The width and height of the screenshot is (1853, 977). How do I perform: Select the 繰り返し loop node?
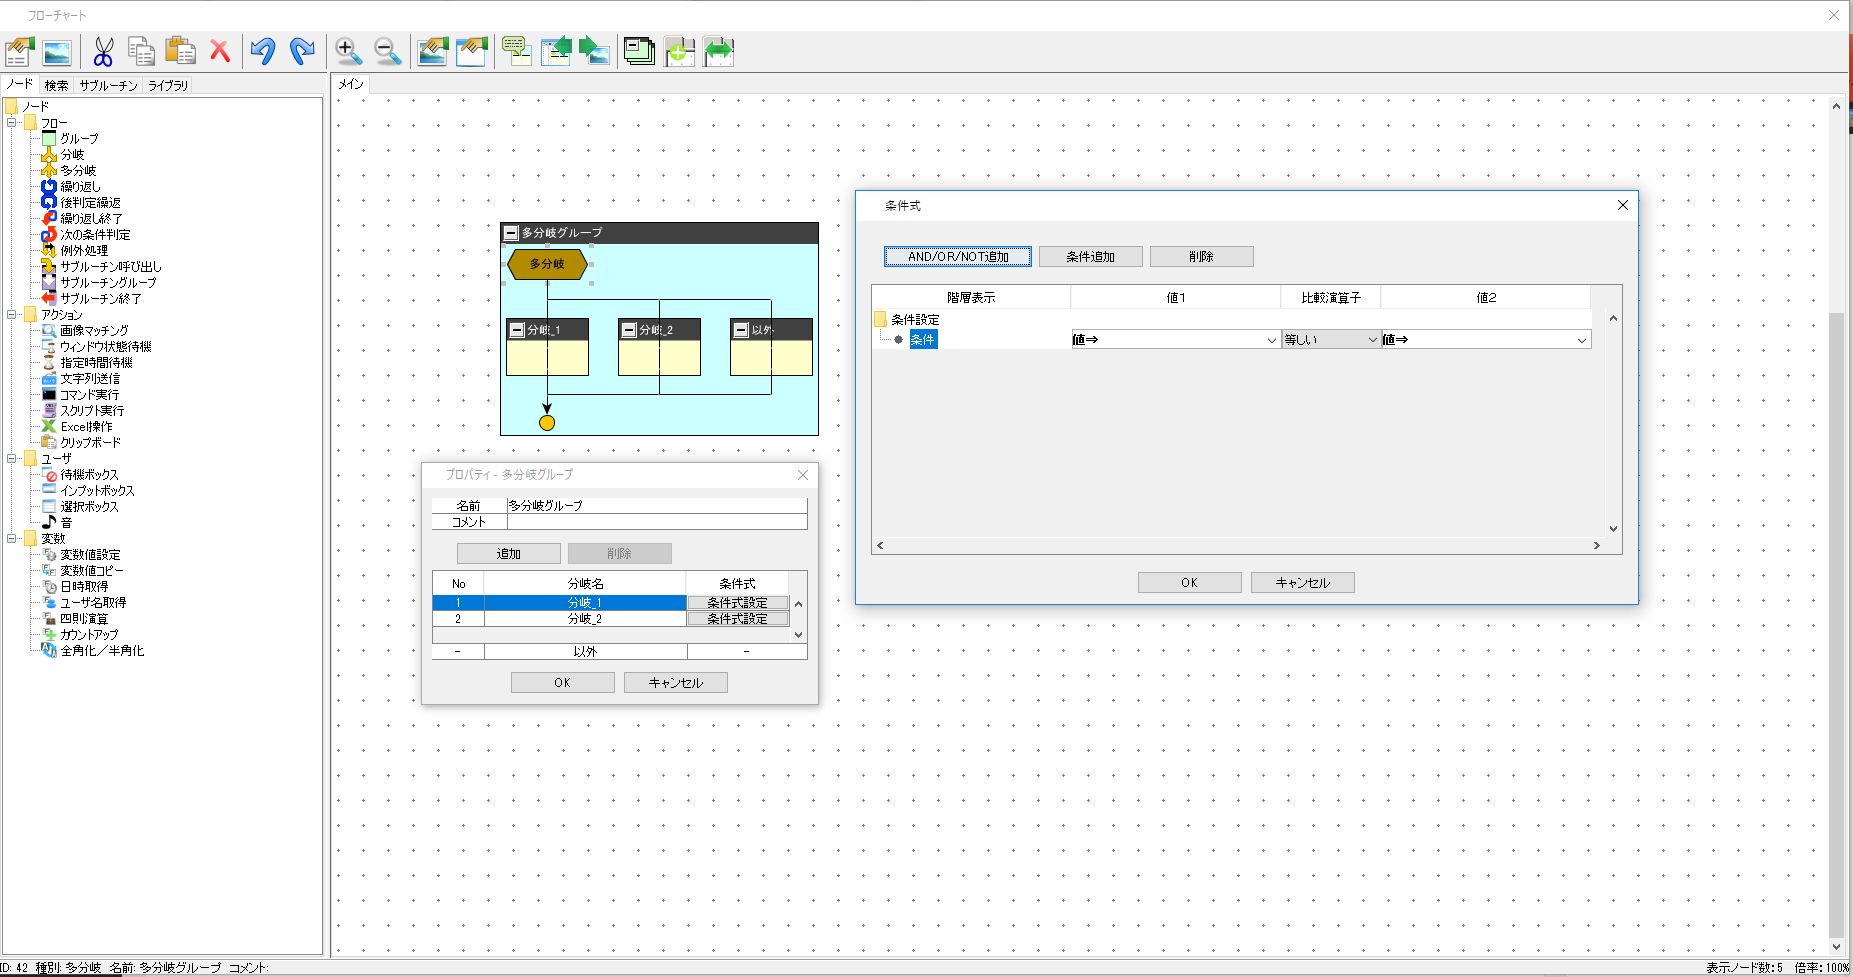click(80, 187)
